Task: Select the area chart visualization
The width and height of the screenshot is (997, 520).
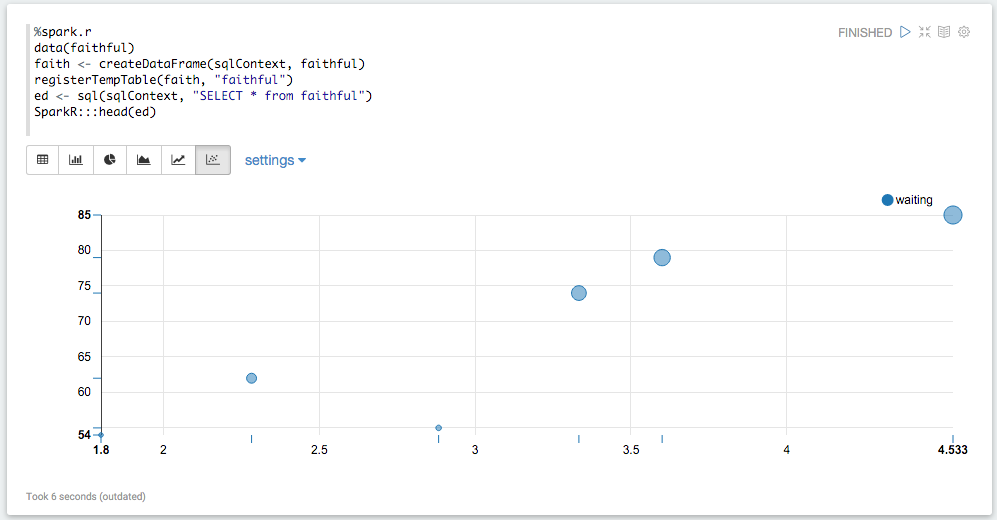Action: click(144, 160)
